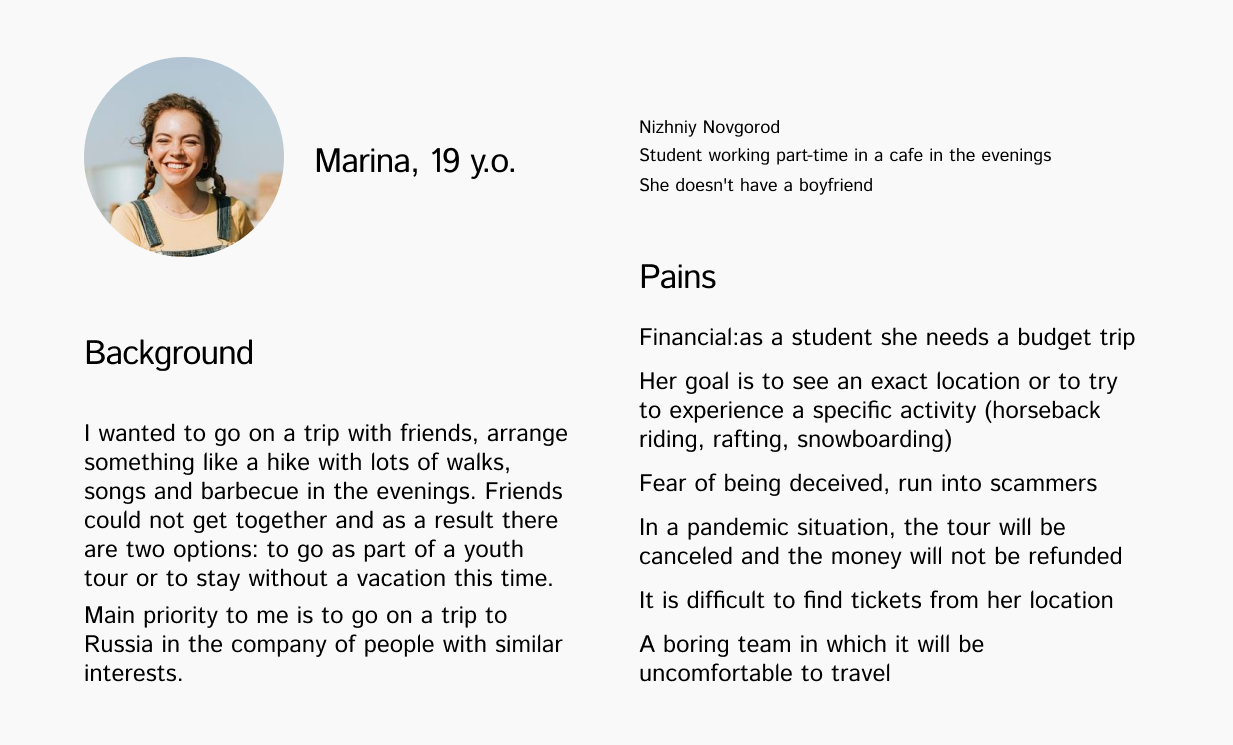
Task: Select the "difficult to find tickets" pain point
Action: (x=876, y=600)
